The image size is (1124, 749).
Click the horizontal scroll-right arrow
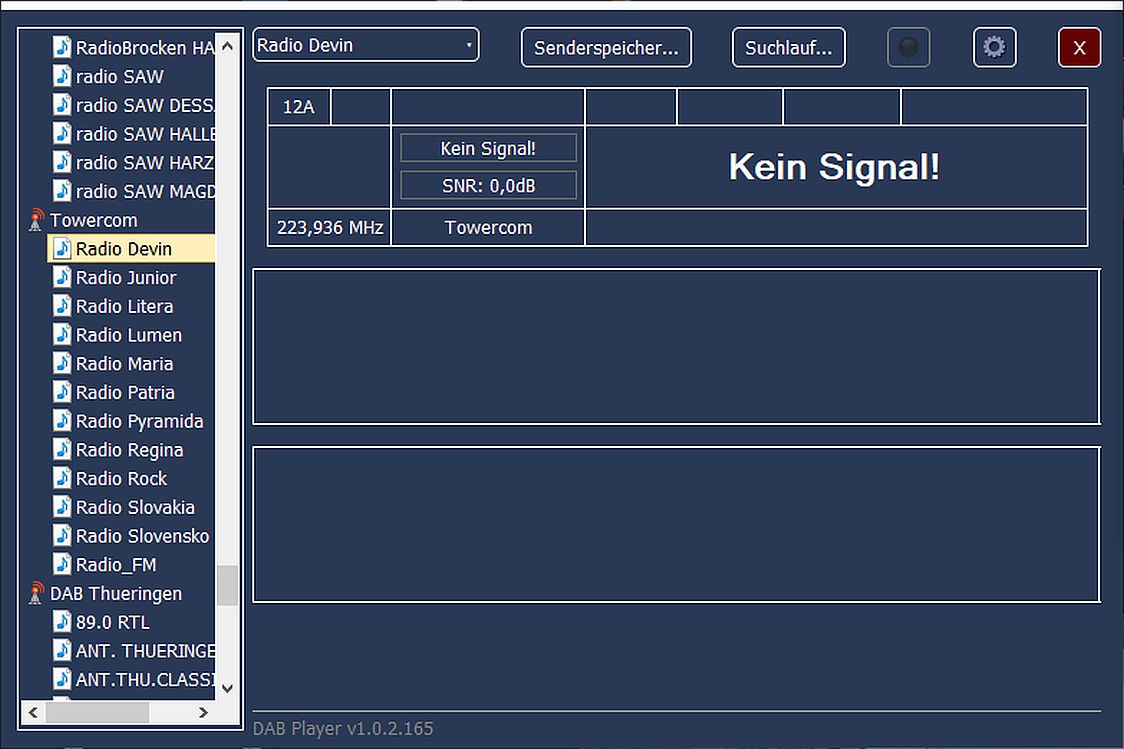point(204,712)
